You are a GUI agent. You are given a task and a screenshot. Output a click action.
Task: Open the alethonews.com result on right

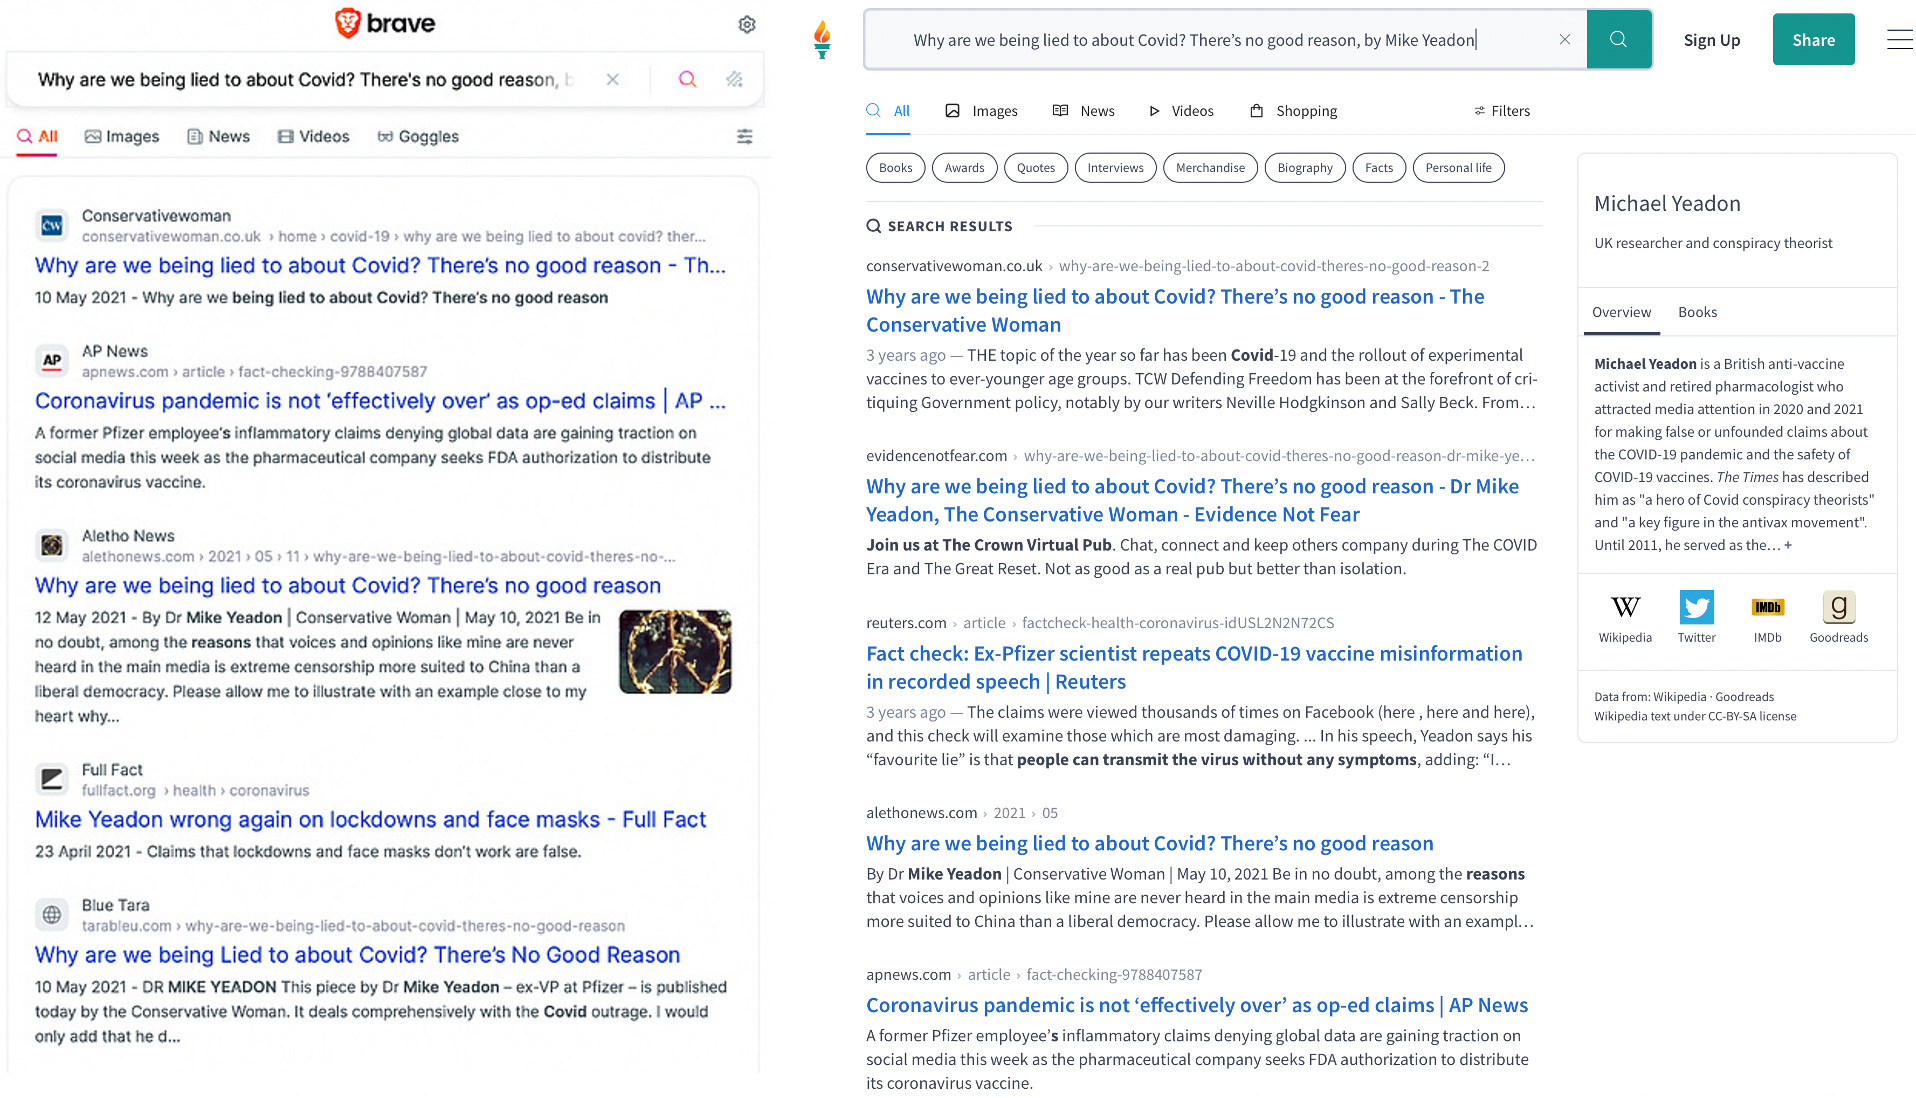[x=1150, y=844]
